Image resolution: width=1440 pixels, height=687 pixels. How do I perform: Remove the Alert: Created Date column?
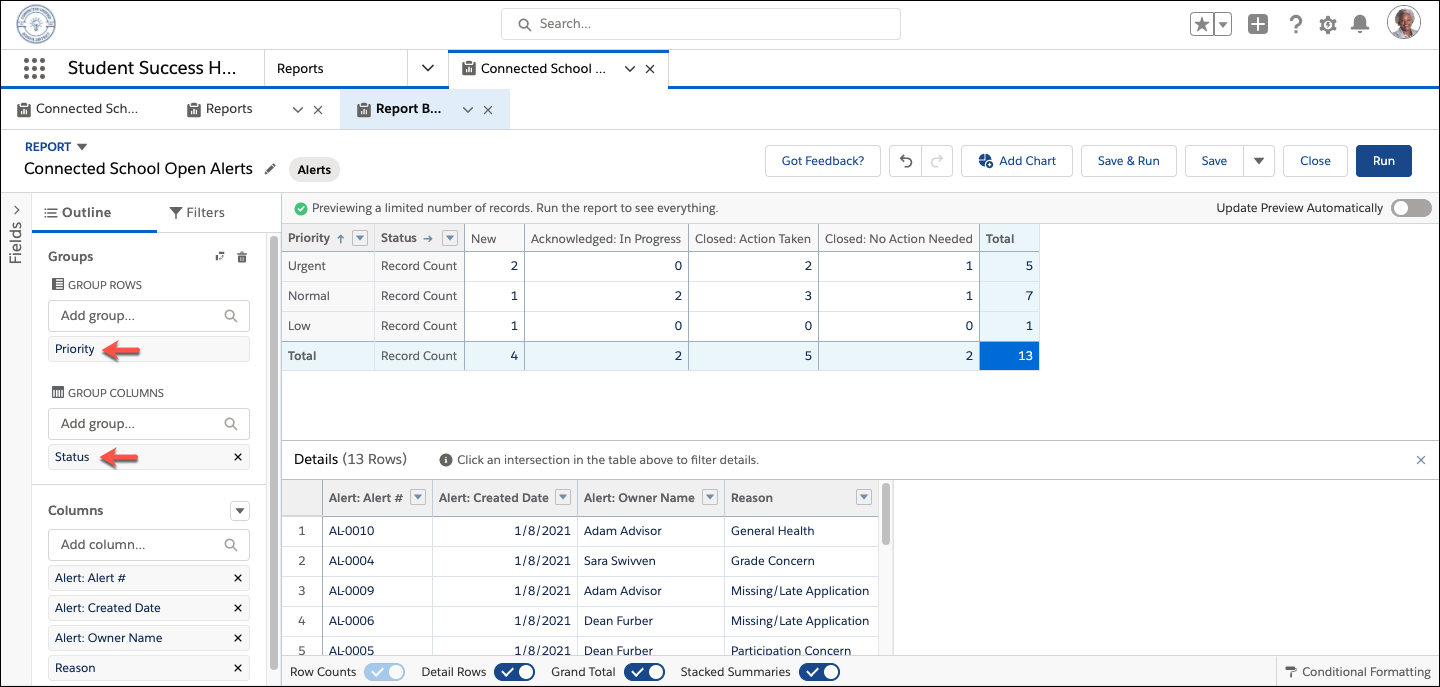click(x=238, y=608)
